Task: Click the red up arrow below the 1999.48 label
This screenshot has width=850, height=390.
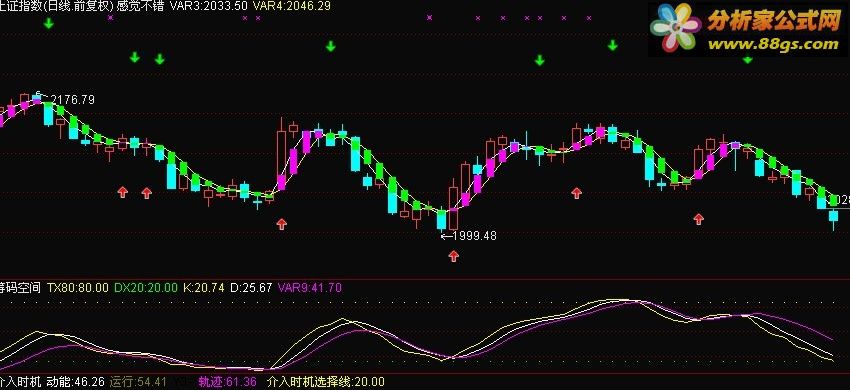Action: click(x=454, y=256)
